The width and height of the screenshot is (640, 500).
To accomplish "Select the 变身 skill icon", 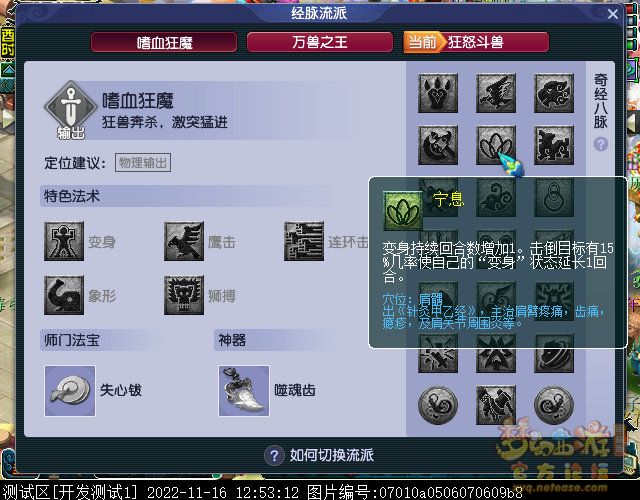I will [x=64, y=241].
